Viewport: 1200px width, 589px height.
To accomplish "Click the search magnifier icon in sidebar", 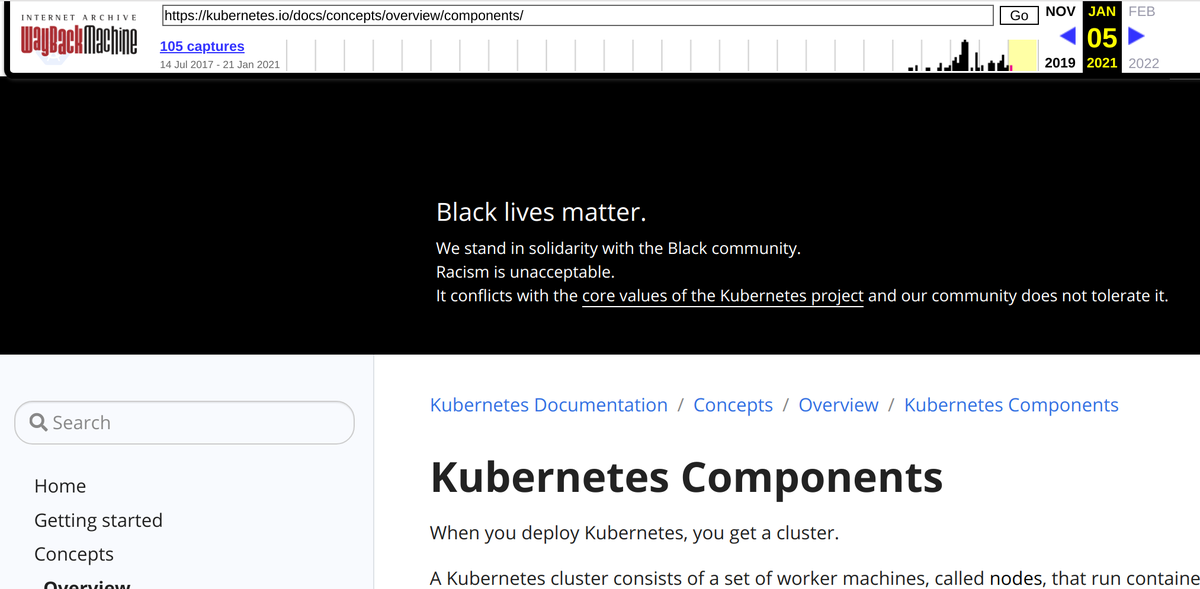I will coord(39,422).
